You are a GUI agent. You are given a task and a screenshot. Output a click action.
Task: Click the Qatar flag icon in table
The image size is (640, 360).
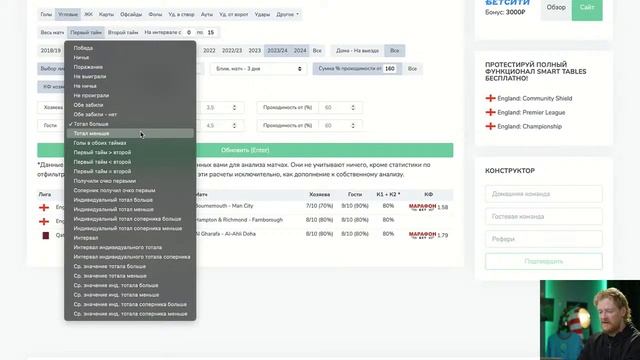pyautogui.click(x=46, y=236)
